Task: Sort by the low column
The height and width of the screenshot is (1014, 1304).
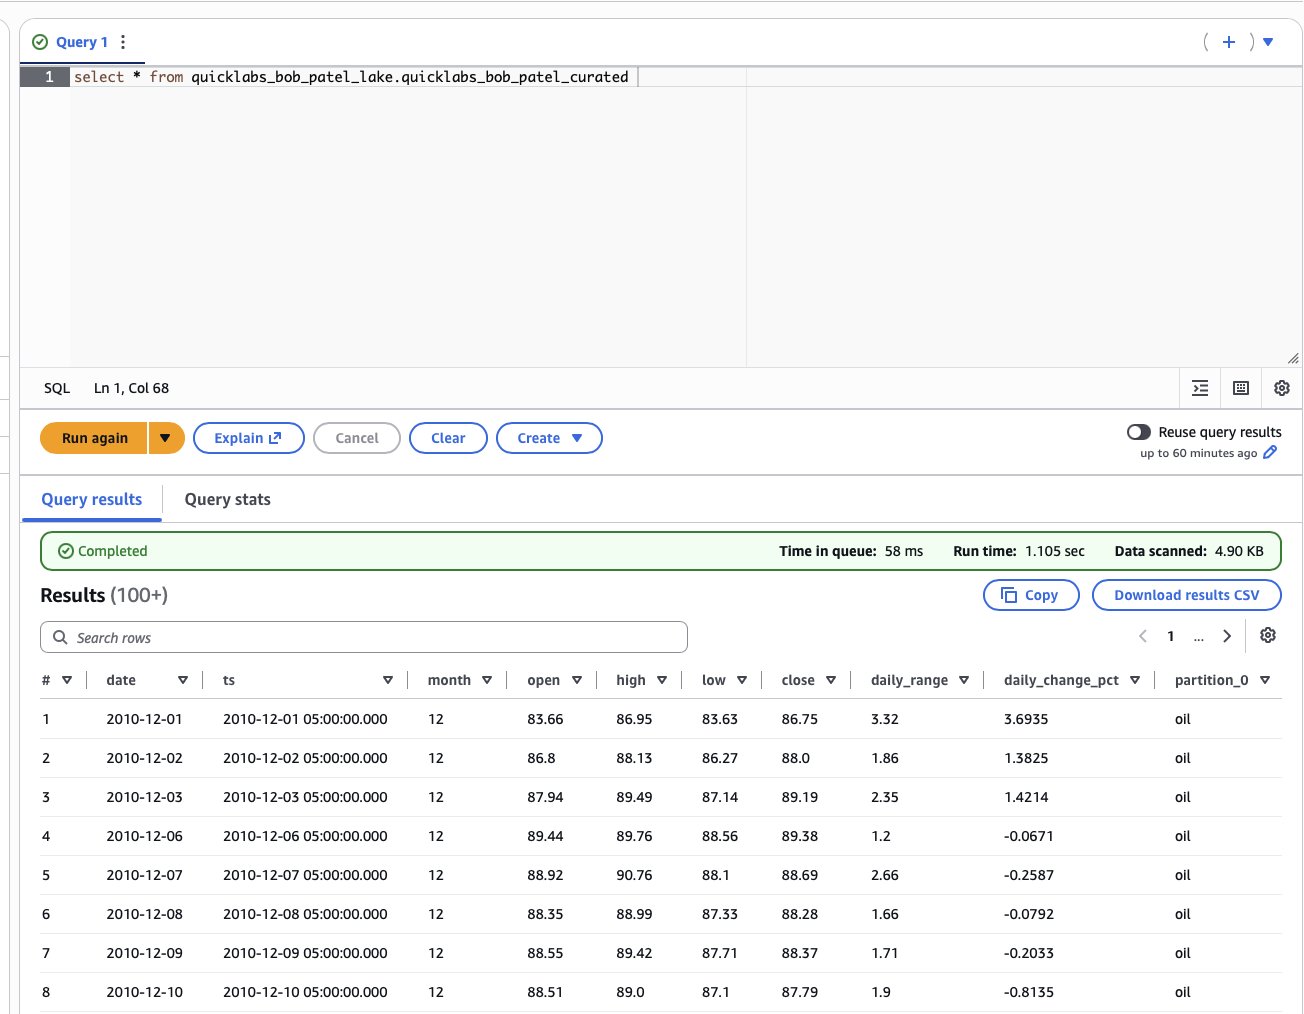Action: pos(742,680)
